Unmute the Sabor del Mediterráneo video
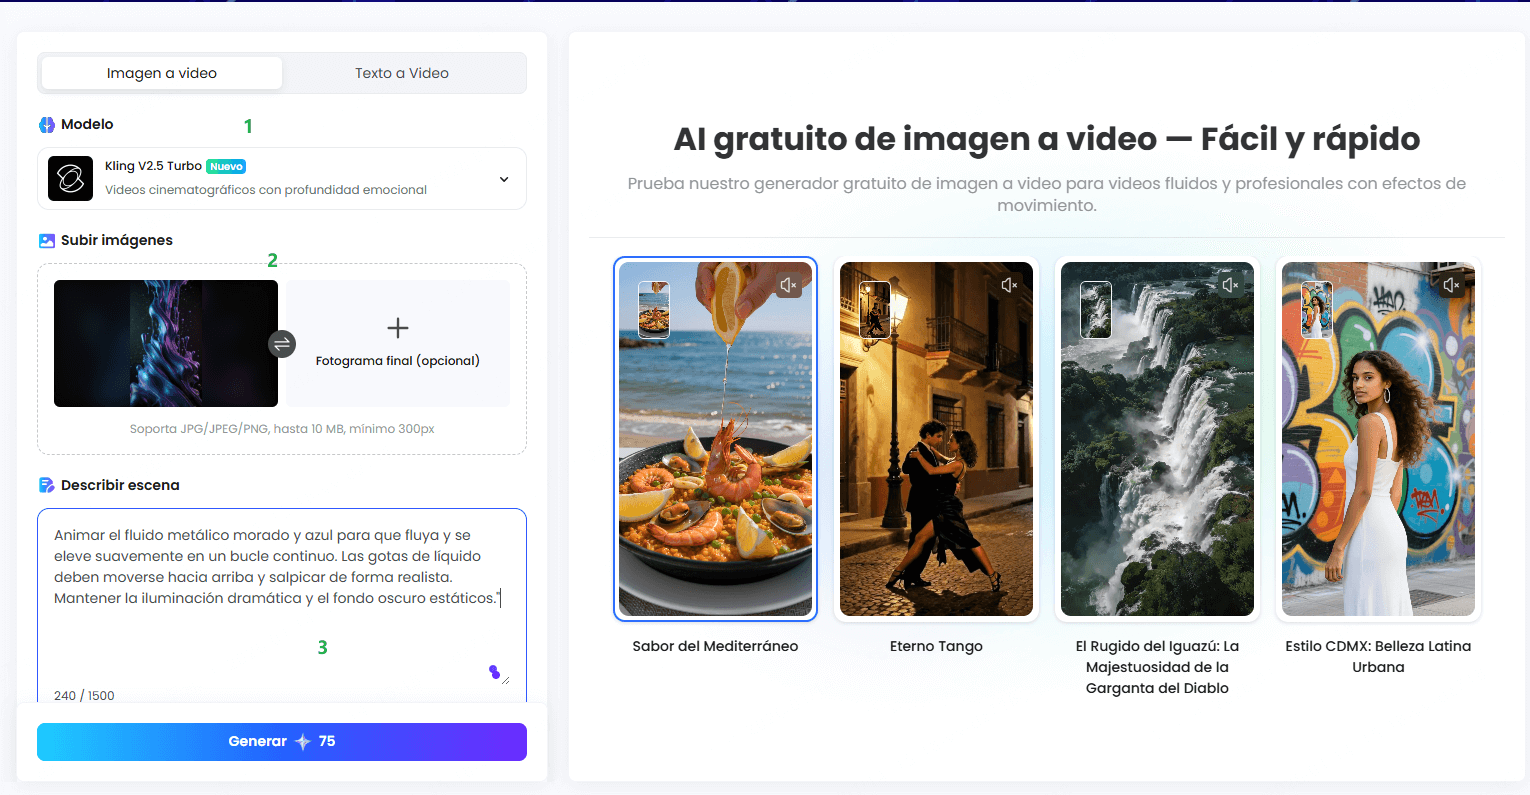1530x795 pixels. point(787,284)
